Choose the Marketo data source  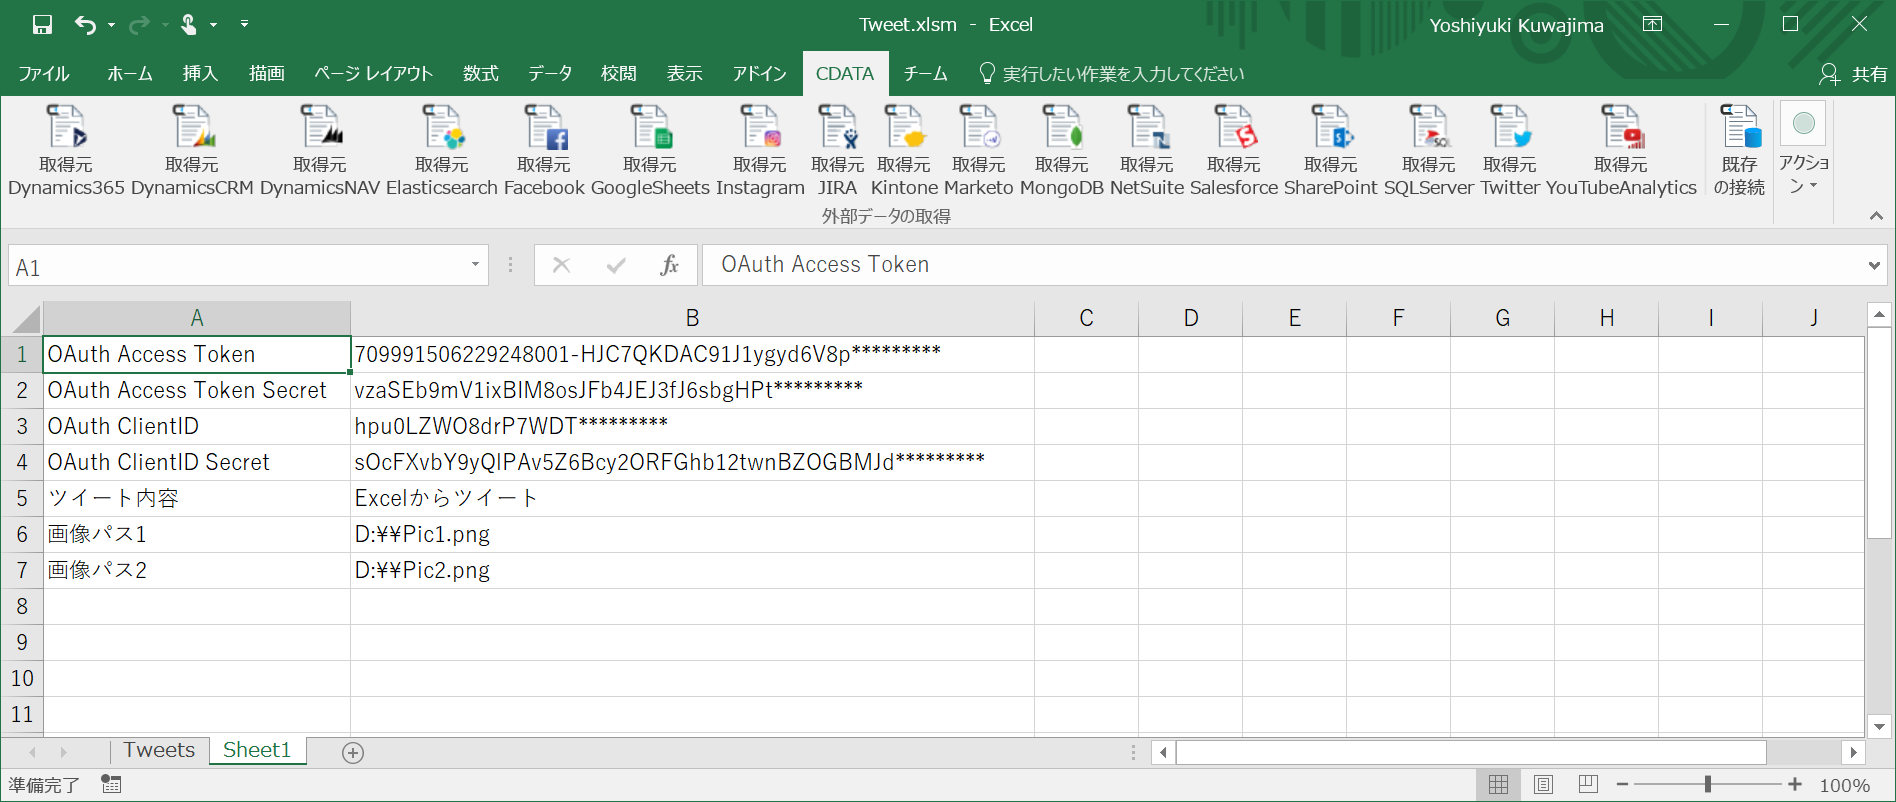(x=978, y=150)
